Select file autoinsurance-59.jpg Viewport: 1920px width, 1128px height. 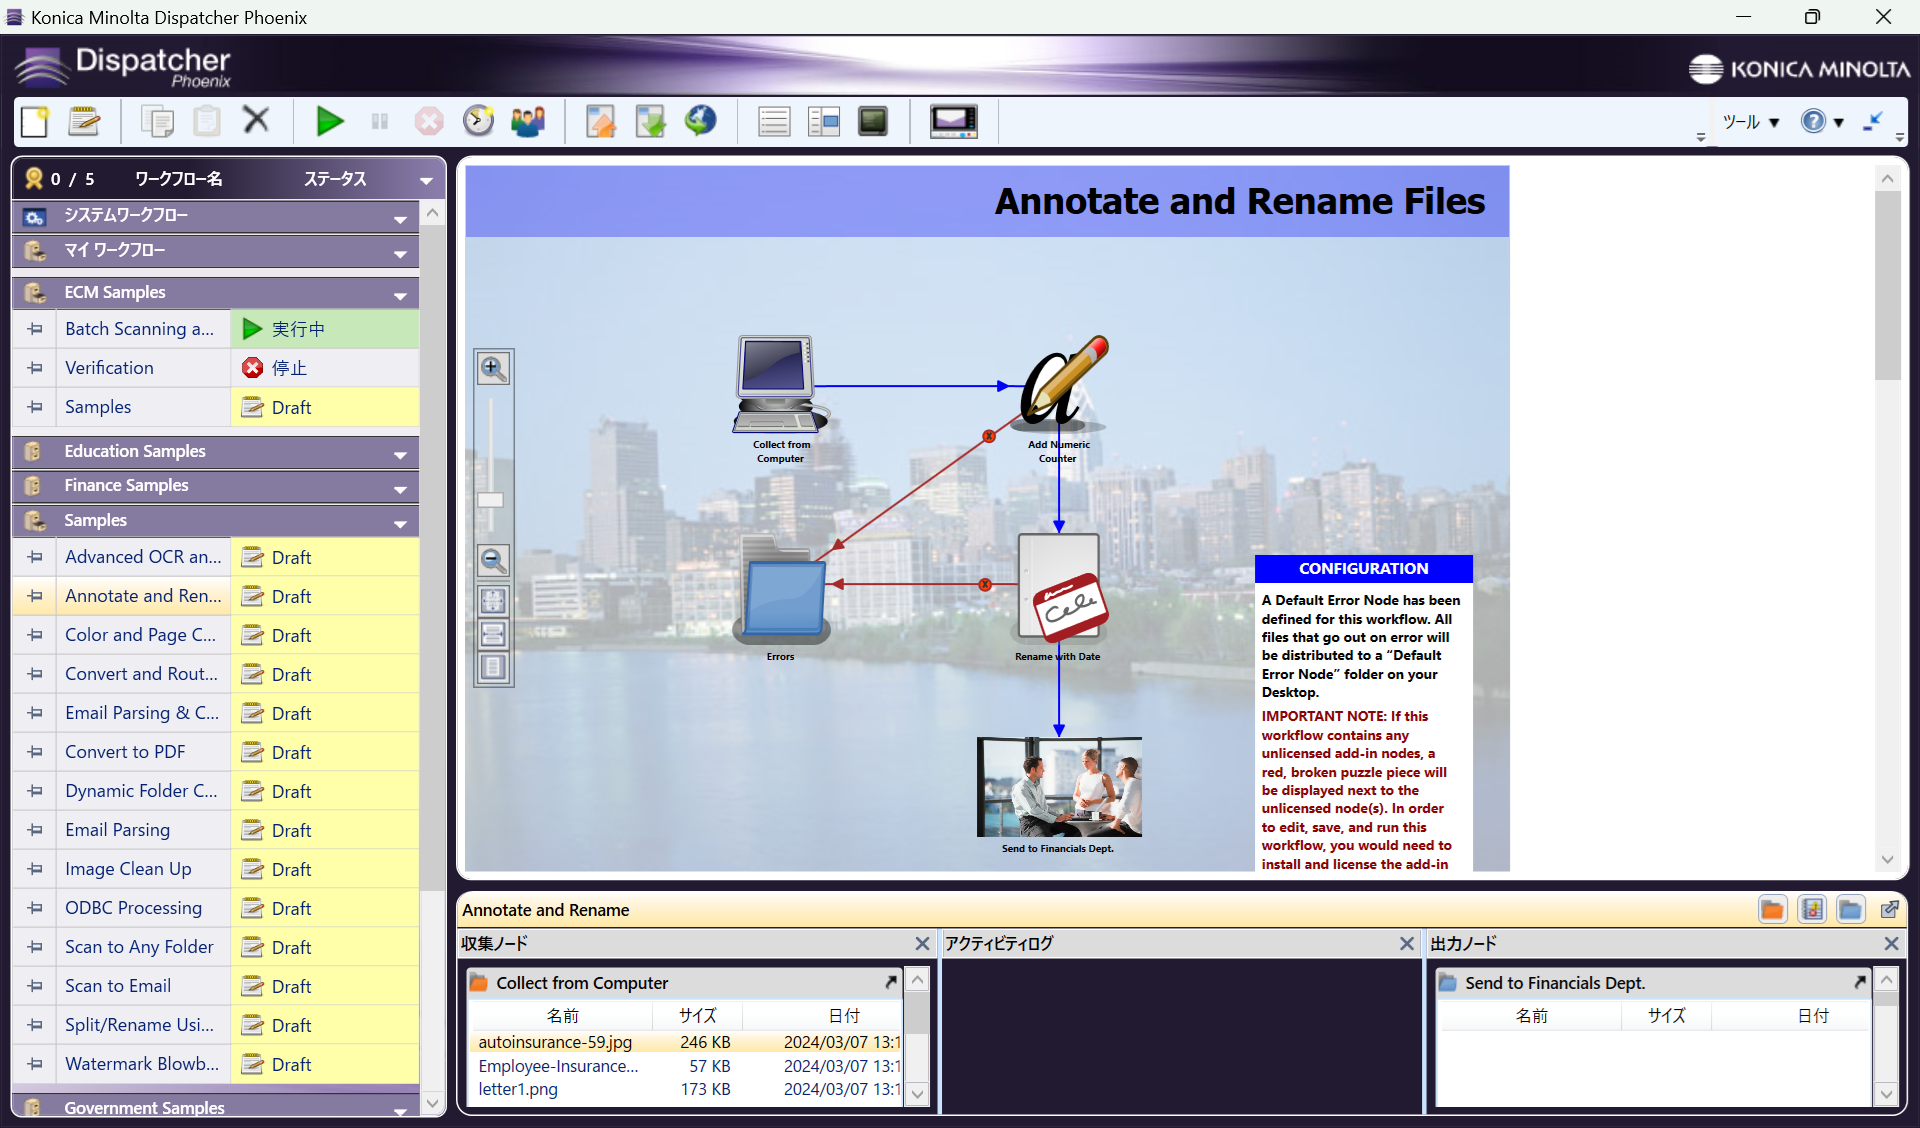(555, 1042)
